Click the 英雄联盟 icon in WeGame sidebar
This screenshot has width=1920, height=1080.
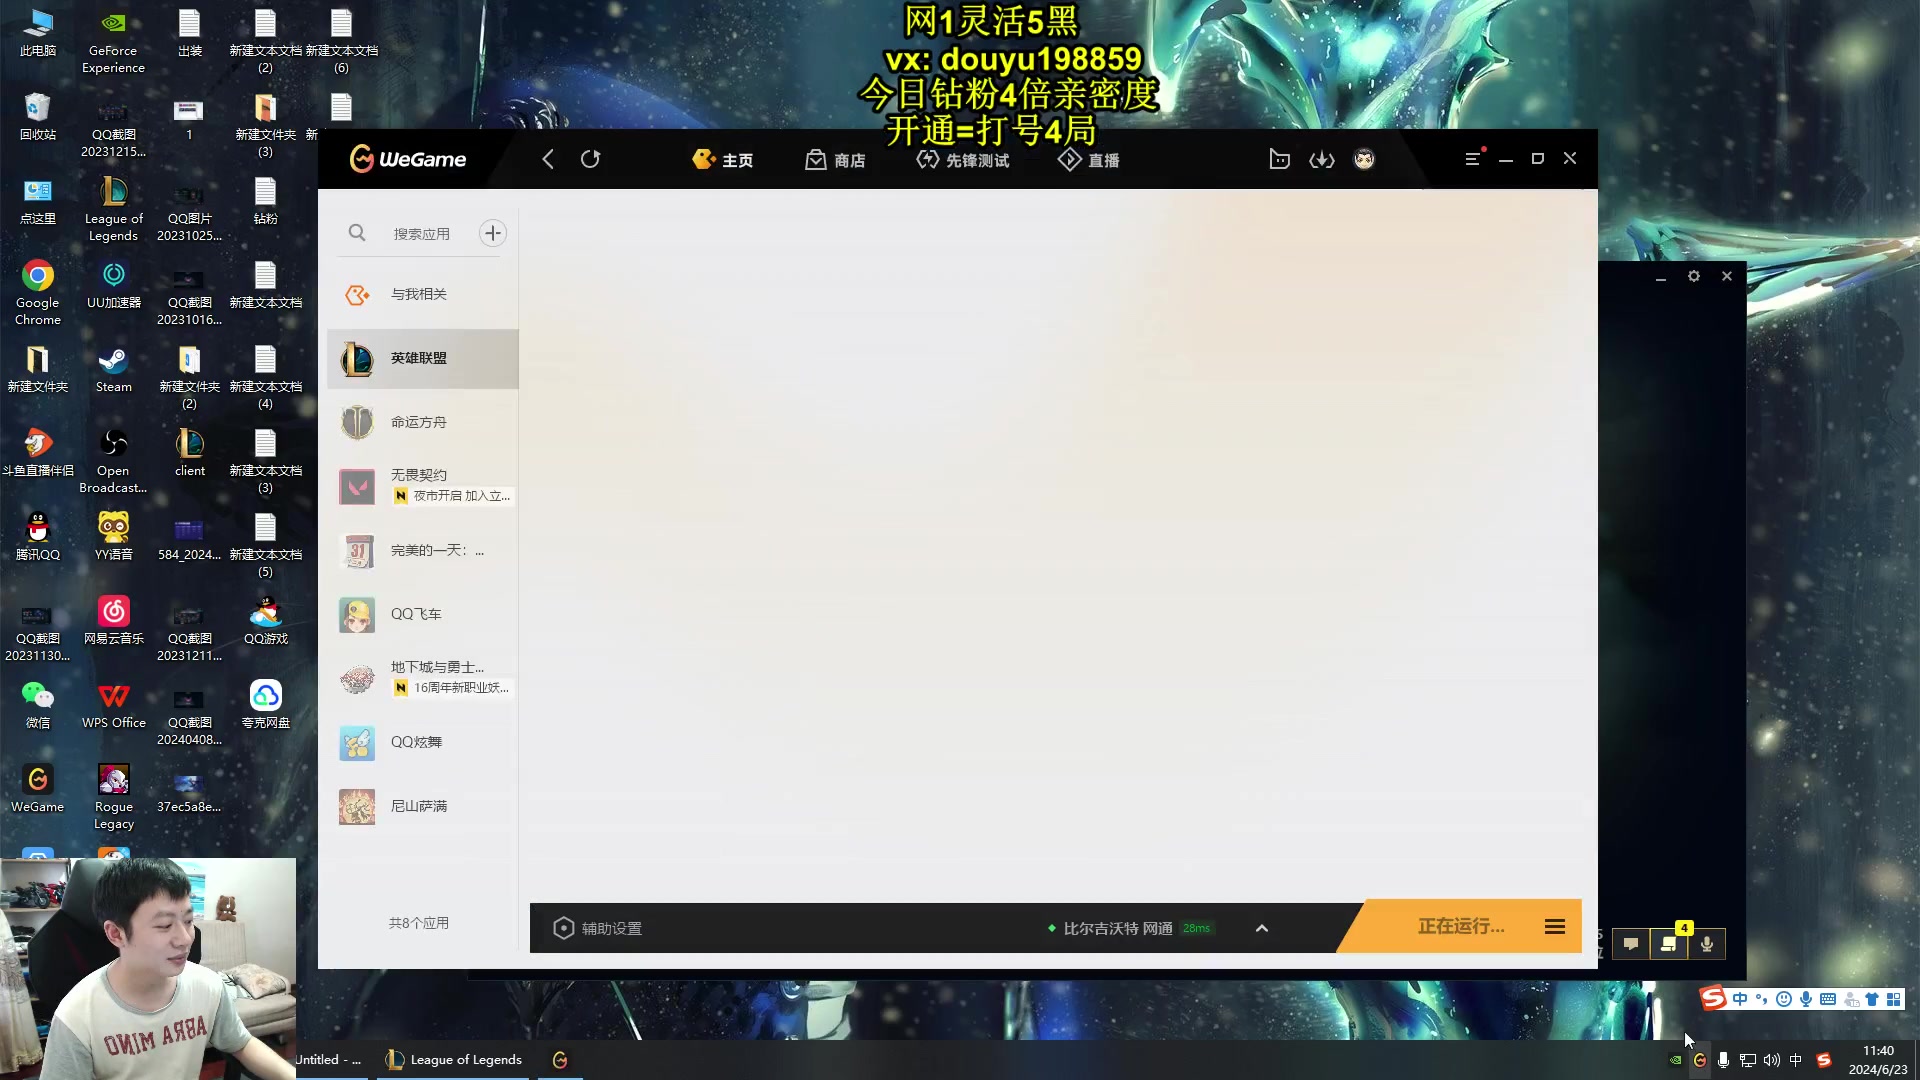pyautogui.click(x=359, y=359)
